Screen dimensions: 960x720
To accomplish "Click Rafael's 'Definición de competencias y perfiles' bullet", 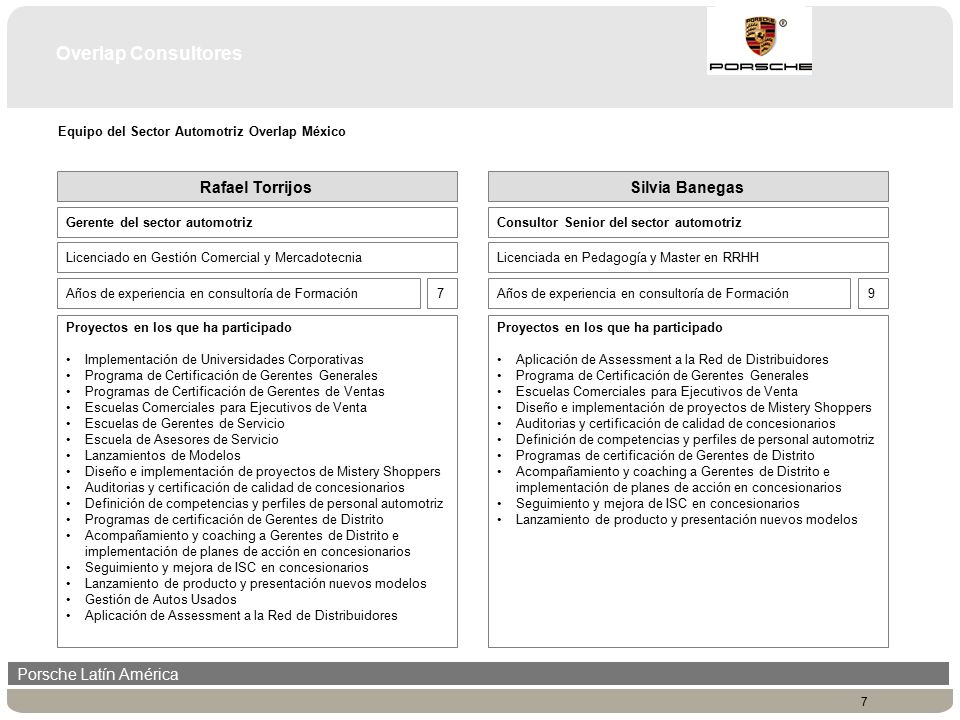I will tap(264, 503).
